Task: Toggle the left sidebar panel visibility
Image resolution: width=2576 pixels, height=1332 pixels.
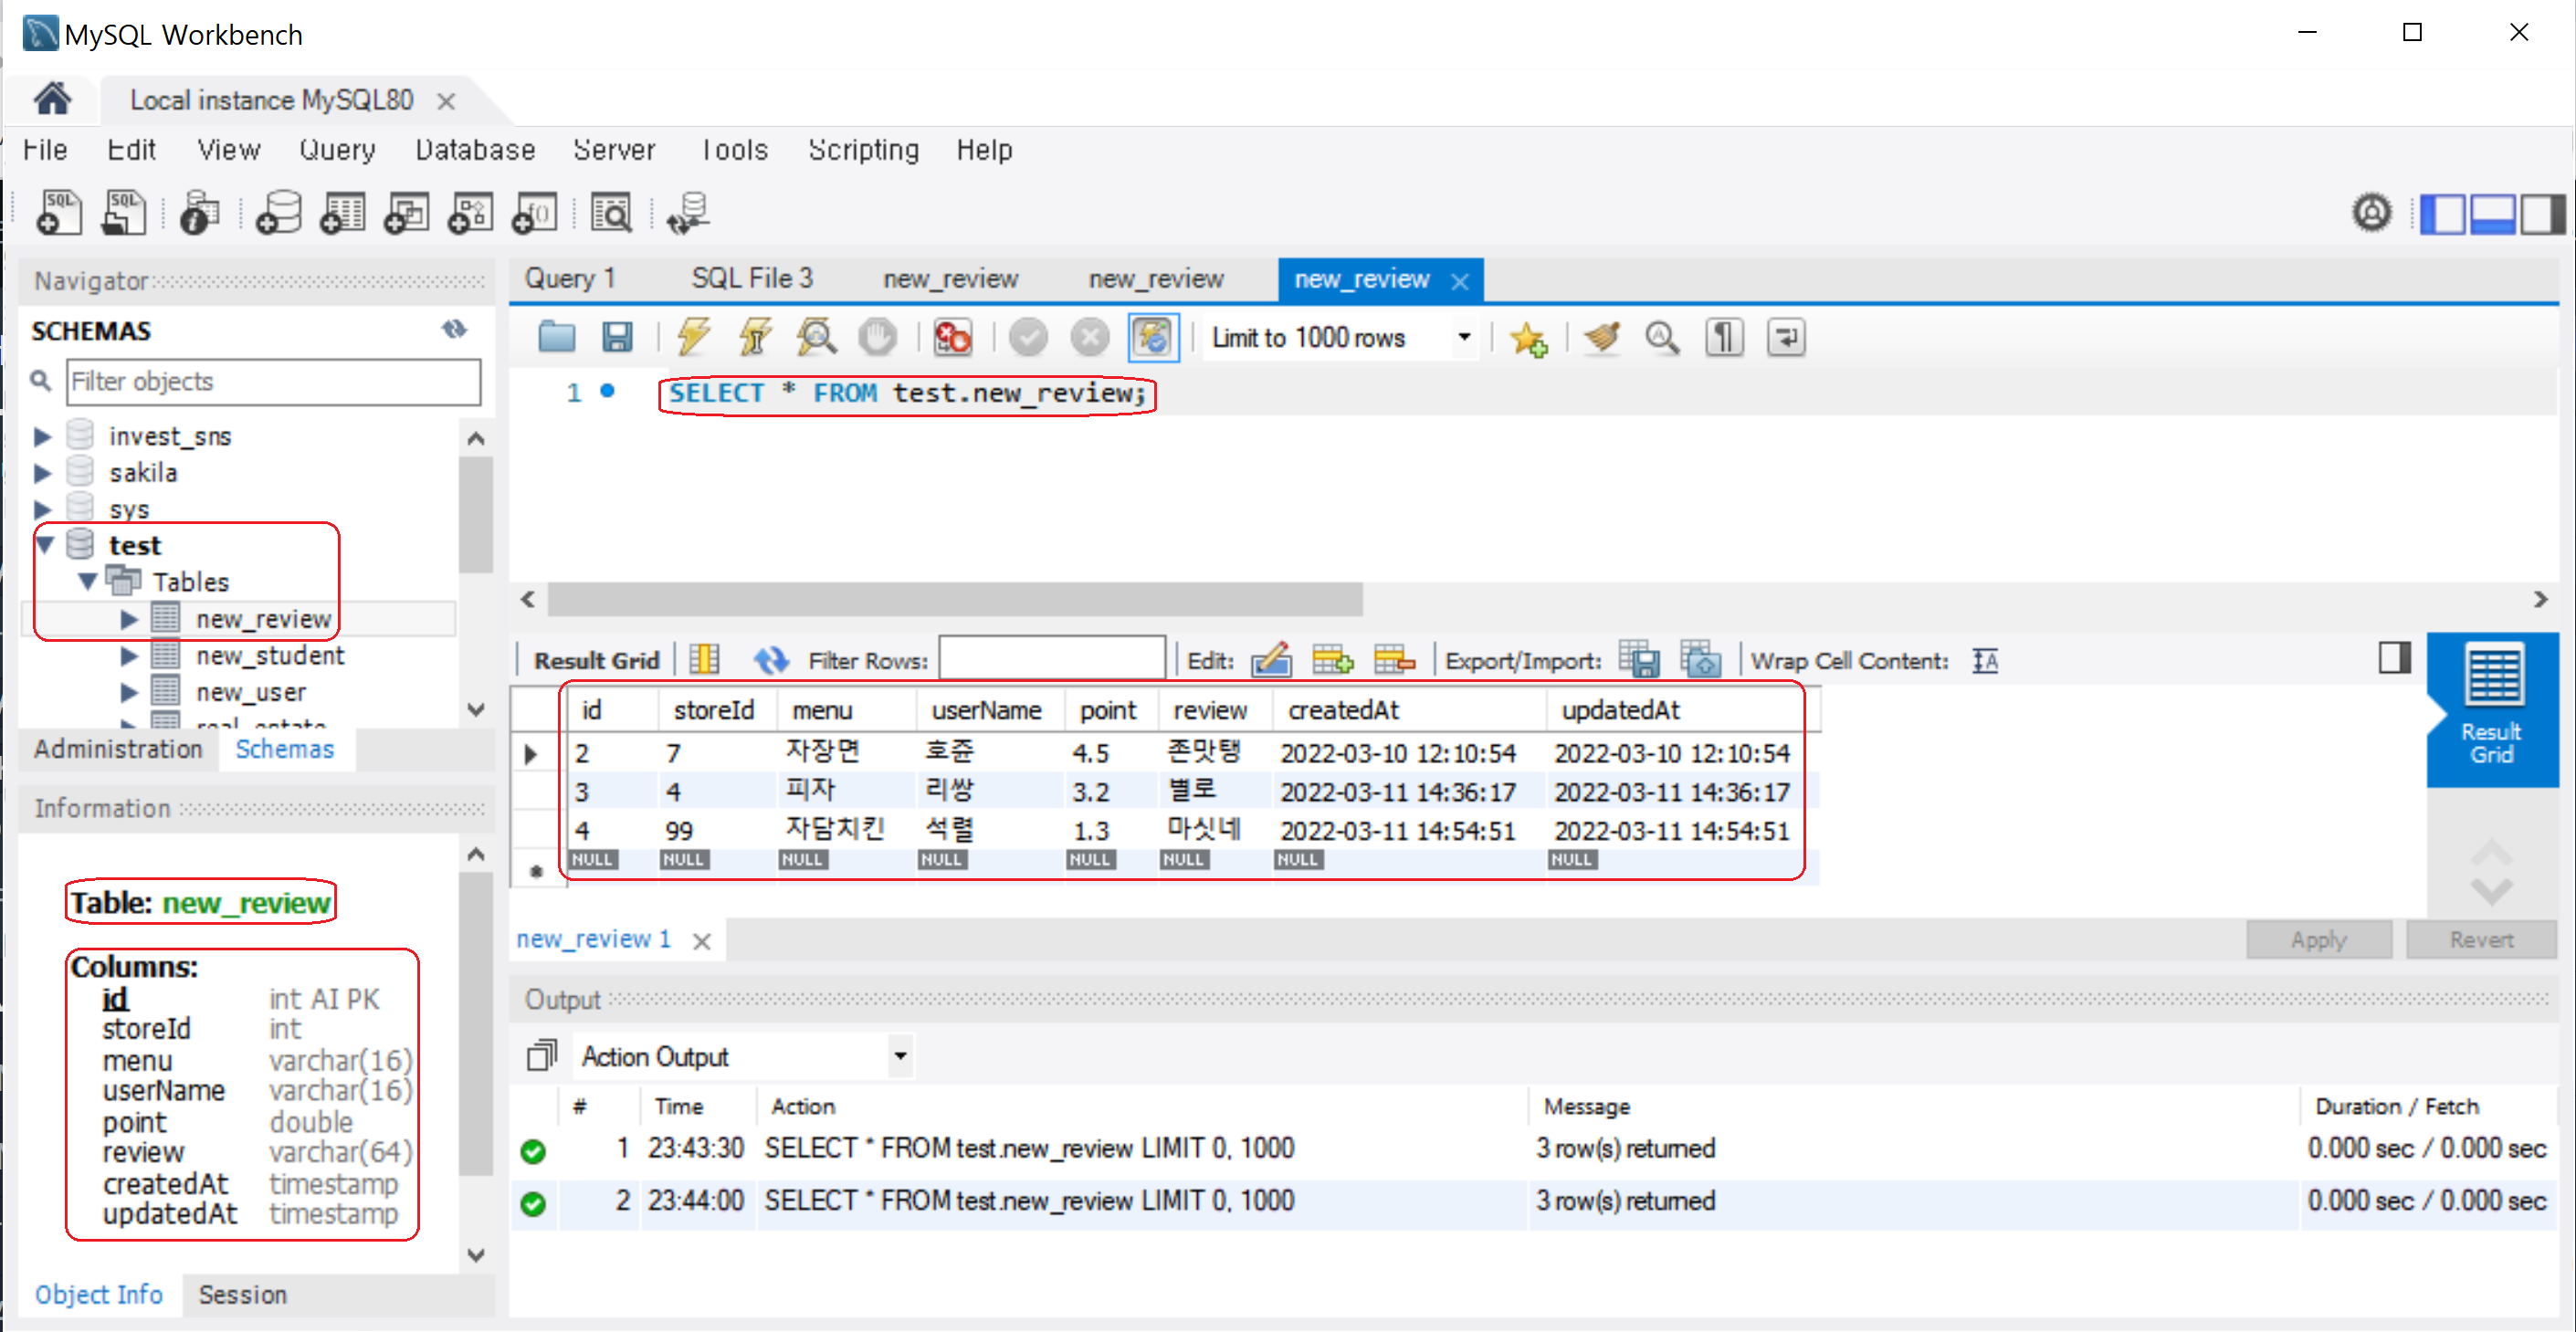Action: pos(2442,213)
